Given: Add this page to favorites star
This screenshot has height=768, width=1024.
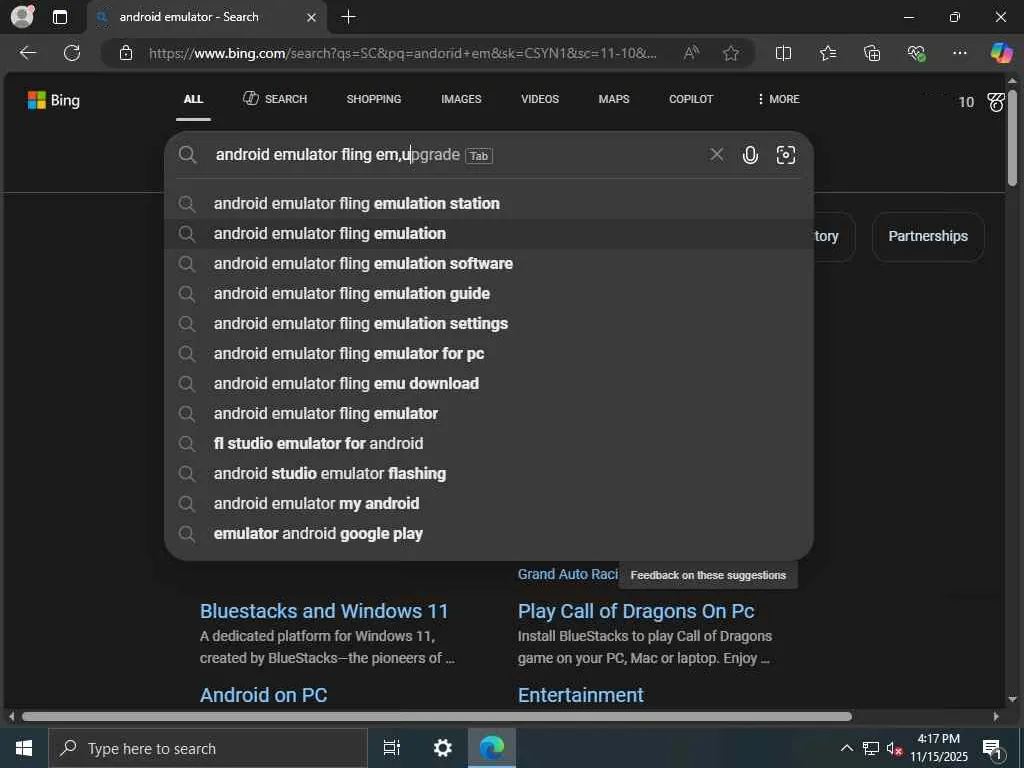Looking at the screenshot, I should [731, 53].
